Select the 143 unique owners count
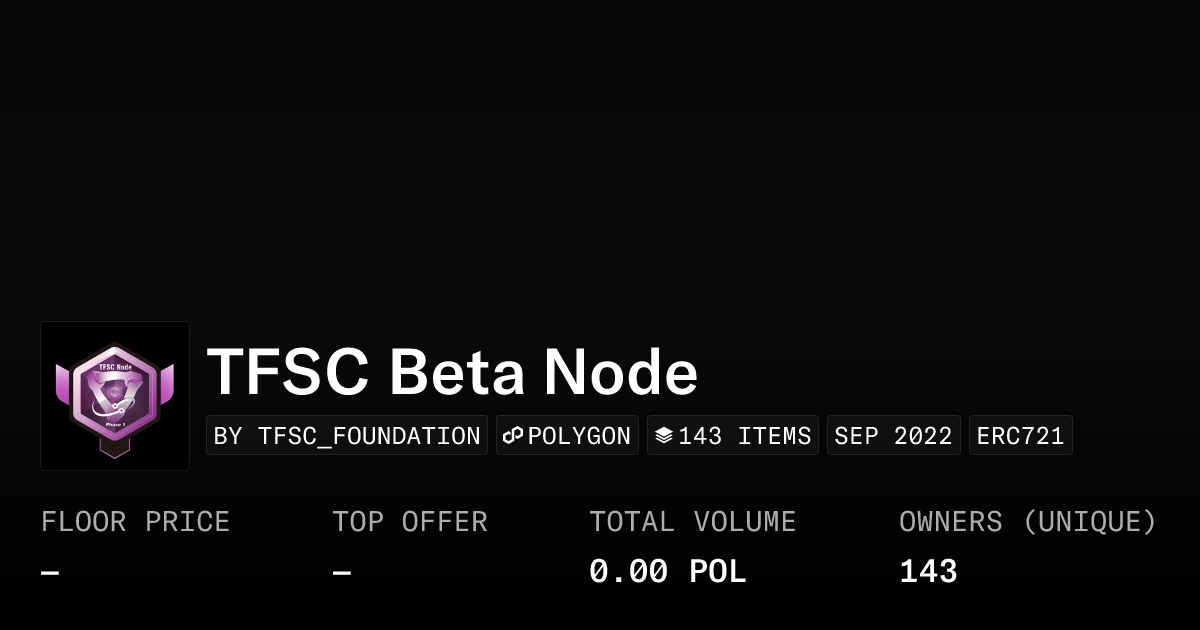This screenshot has width=1200, height=630. coord(928,572)
